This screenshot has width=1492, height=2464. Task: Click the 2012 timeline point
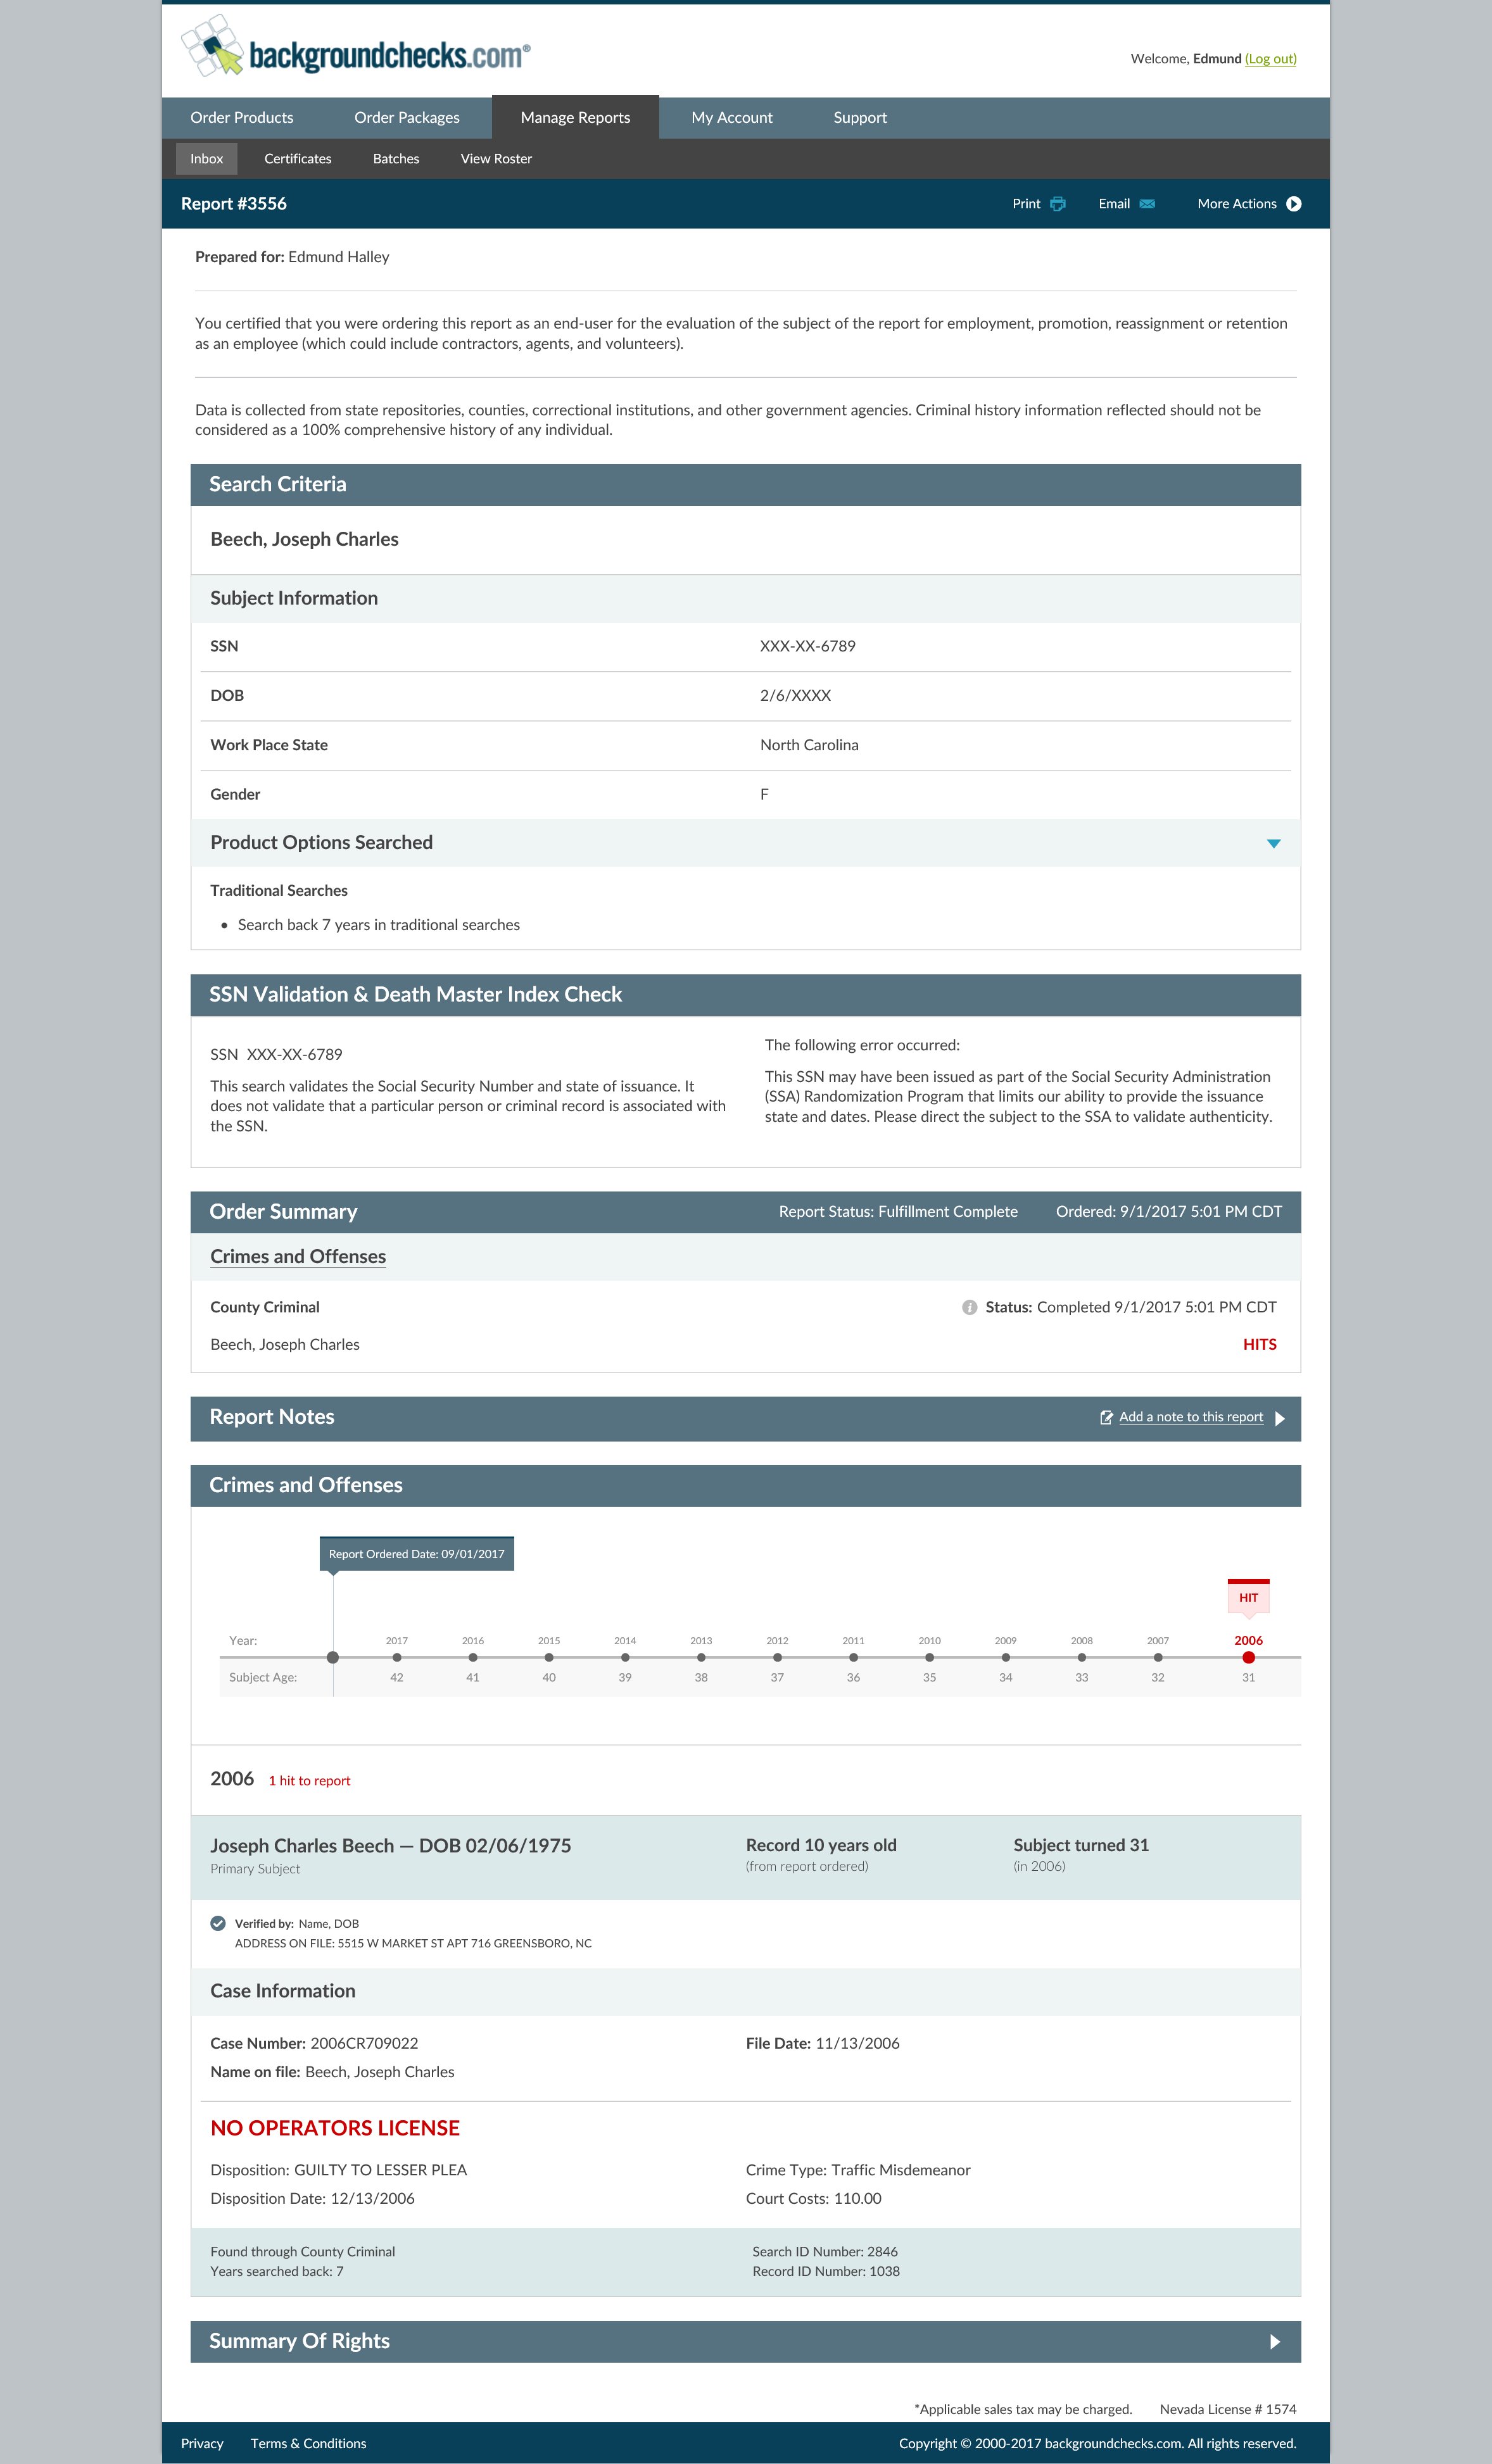(x=777, y=1657)
